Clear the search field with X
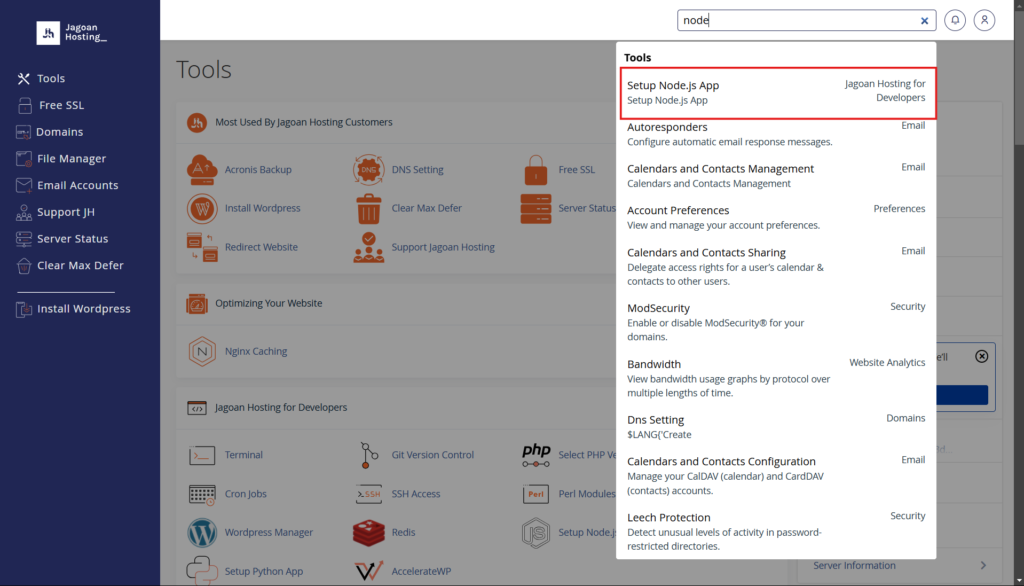1024x586 pixels. 924,20
